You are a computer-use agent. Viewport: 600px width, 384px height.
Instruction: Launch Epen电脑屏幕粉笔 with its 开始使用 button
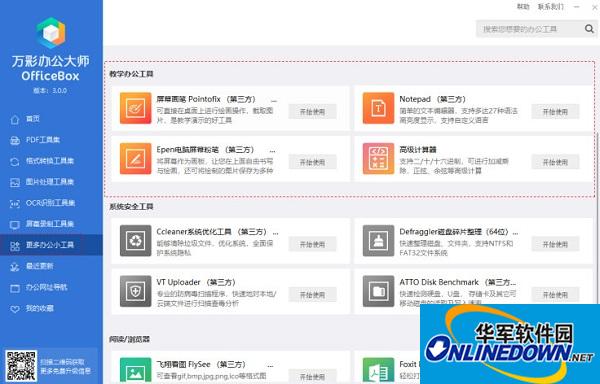312,162
